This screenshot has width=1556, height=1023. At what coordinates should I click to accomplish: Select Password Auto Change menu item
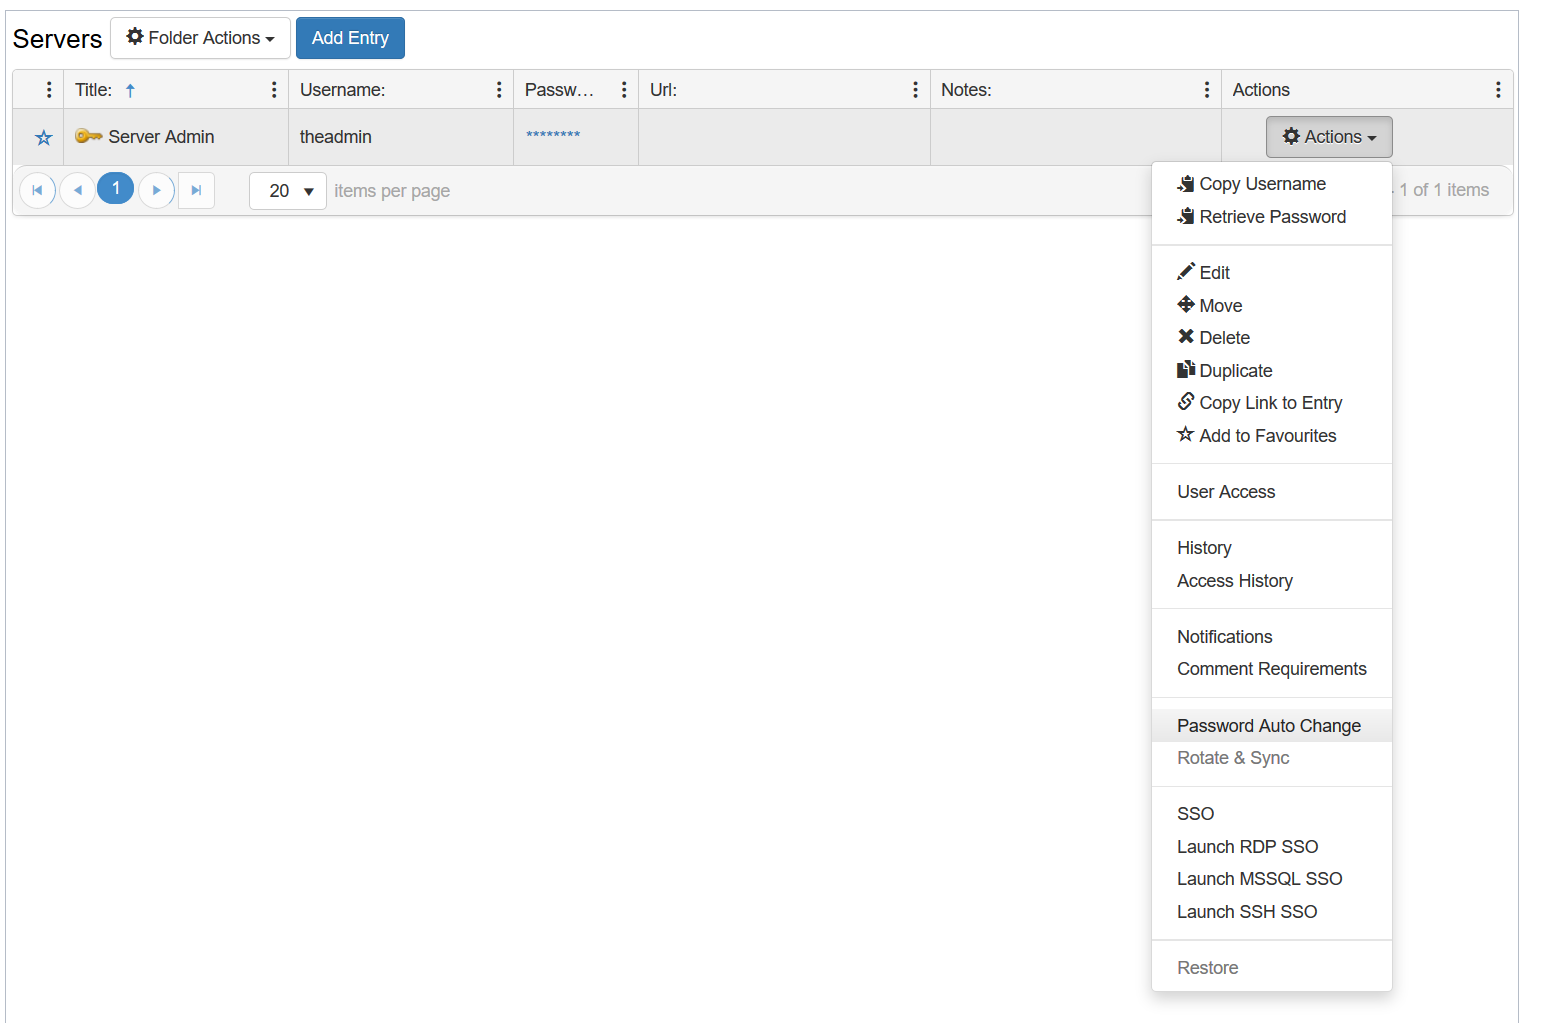click(x=1272, y=726)
